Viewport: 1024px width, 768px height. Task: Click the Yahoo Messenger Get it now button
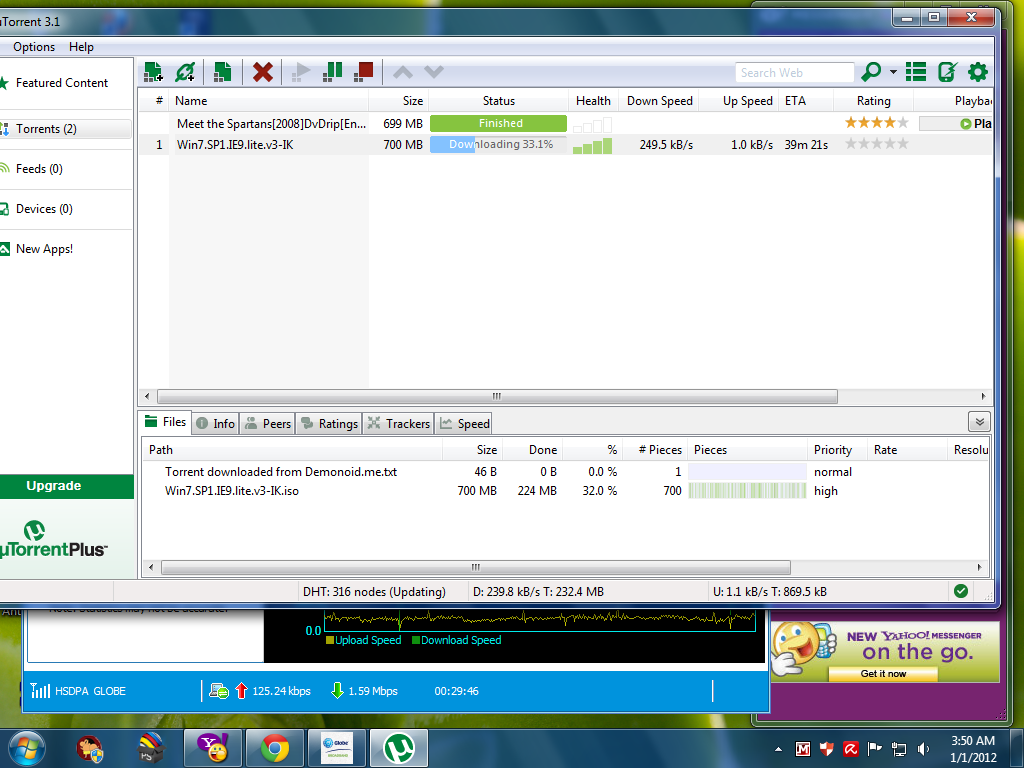883,674
